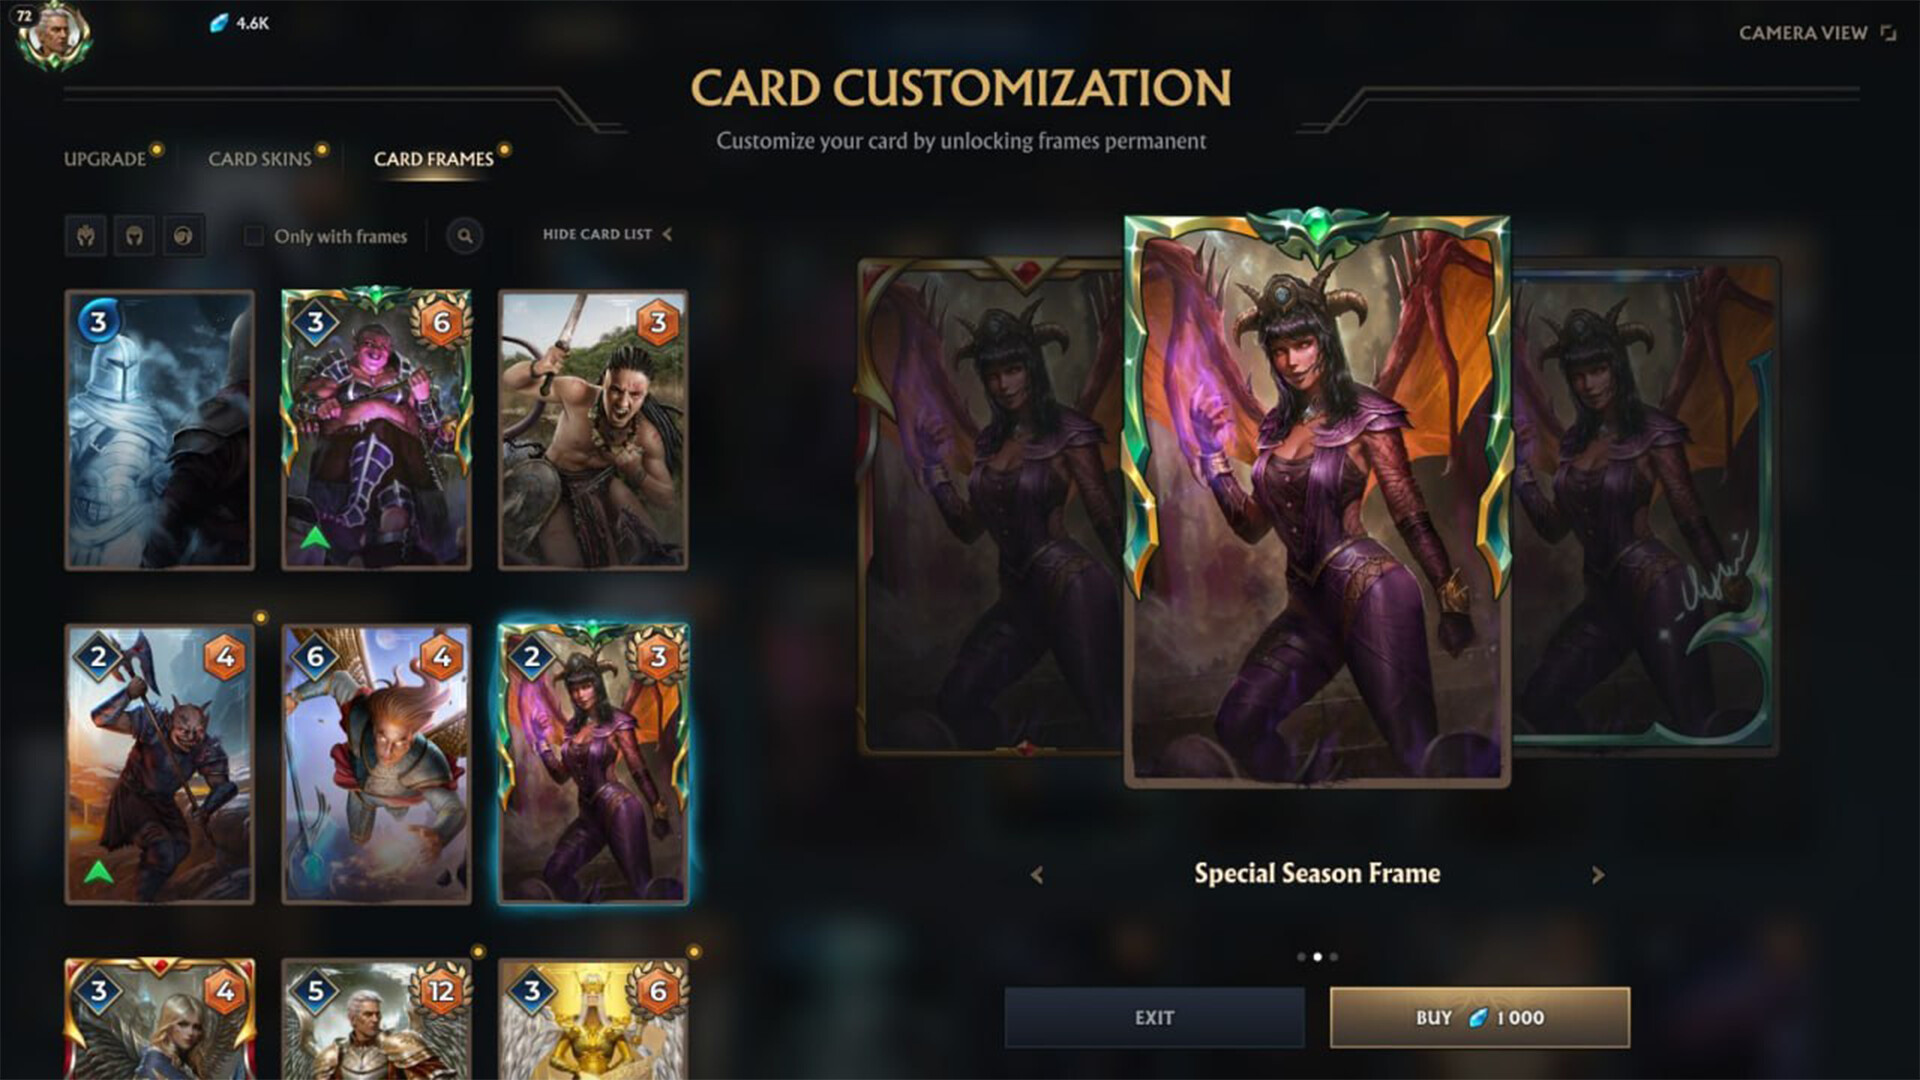
Task: Click the blue gem currency icon
Action: coord(218,23)
